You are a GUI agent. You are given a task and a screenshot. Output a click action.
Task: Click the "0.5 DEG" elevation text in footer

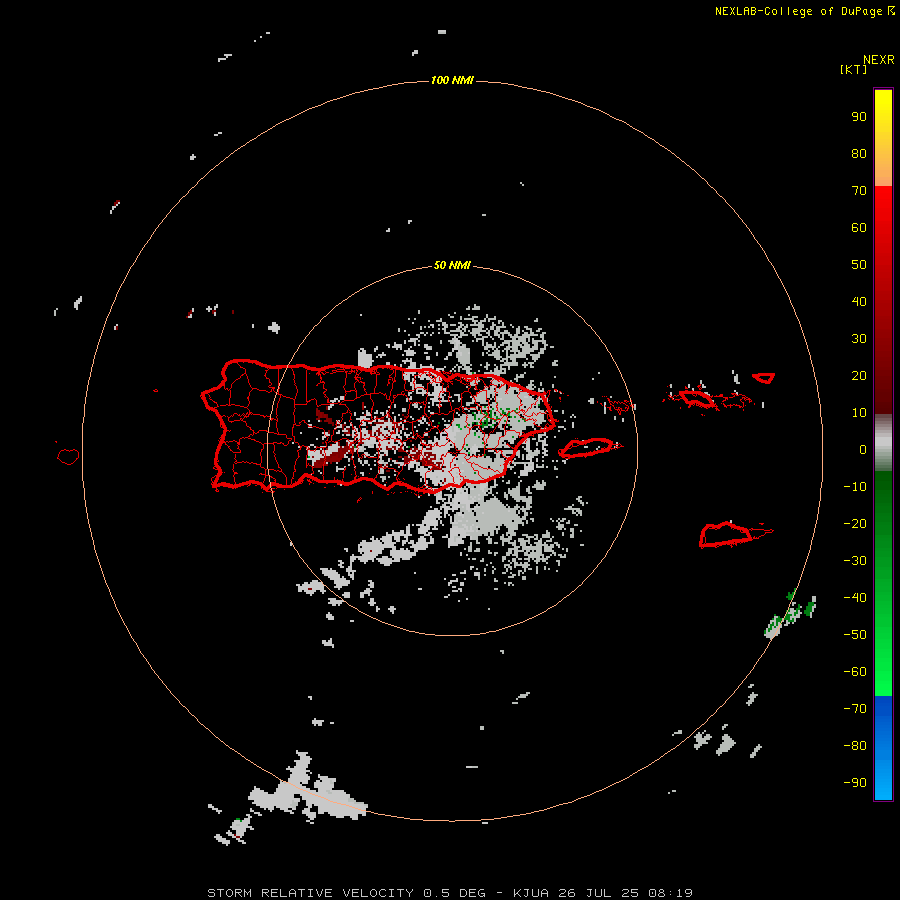[x=455, y=893]
